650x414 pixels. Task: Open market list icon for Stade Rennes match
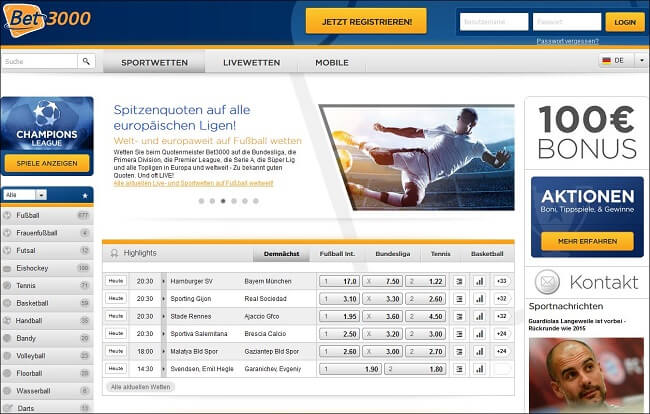[x=459, y=317]
